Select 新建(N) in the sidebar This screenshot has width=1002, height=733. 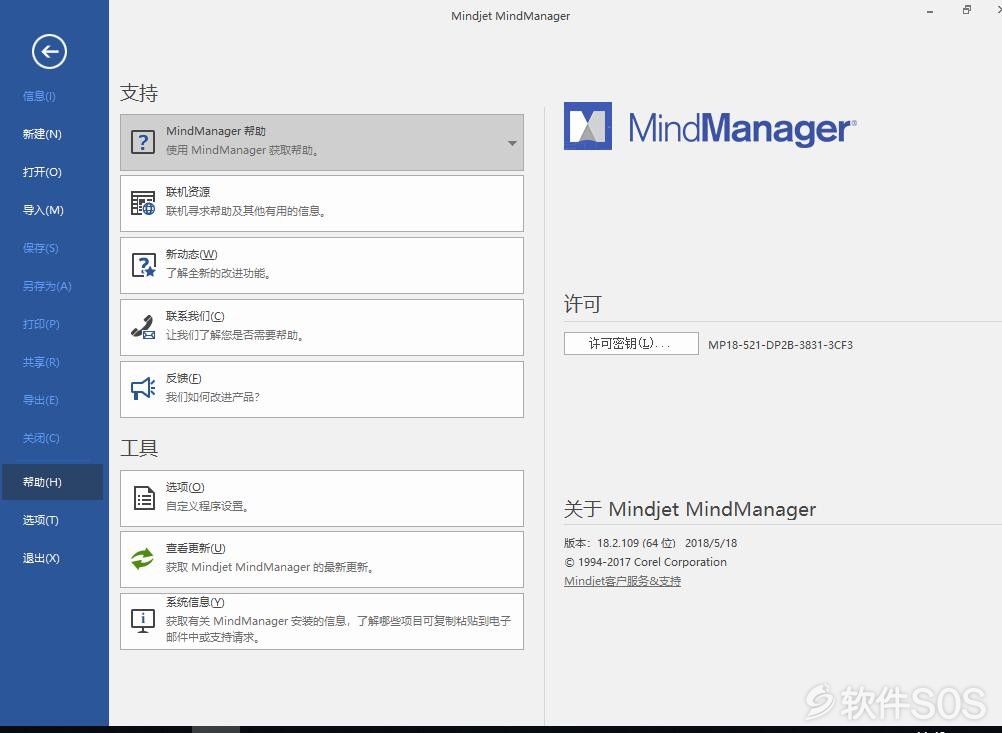click(42, 134)
